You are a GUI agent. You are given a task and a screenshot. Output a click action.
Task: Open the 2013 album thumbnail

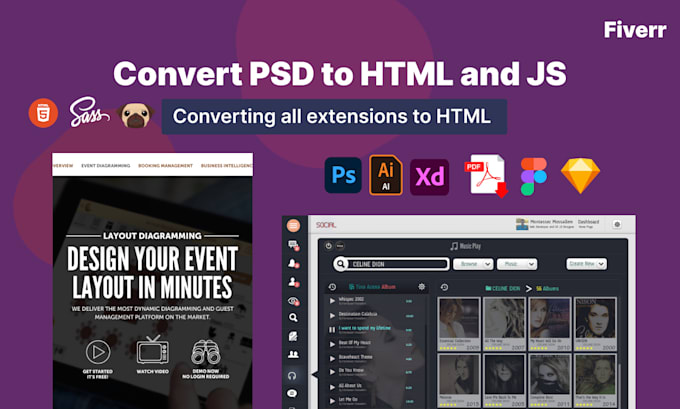pos(459,380)
